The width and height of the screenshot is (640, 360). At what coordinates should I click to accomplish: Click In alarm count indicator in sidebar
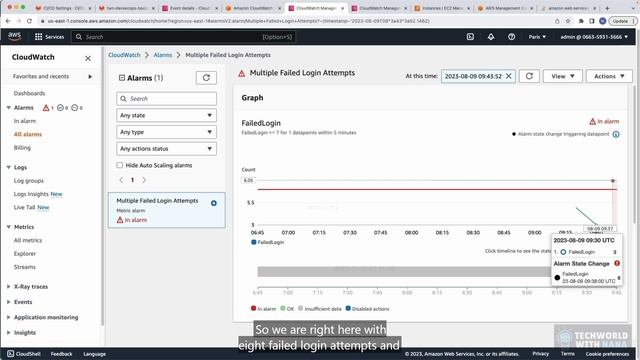point(48,108)
